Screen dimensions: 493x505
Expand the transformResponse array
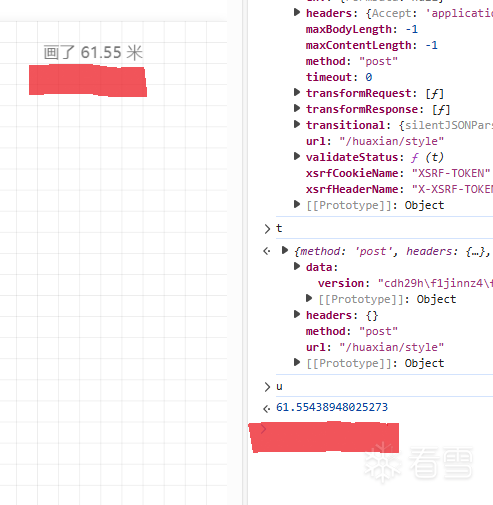click(x=297, y=108)
